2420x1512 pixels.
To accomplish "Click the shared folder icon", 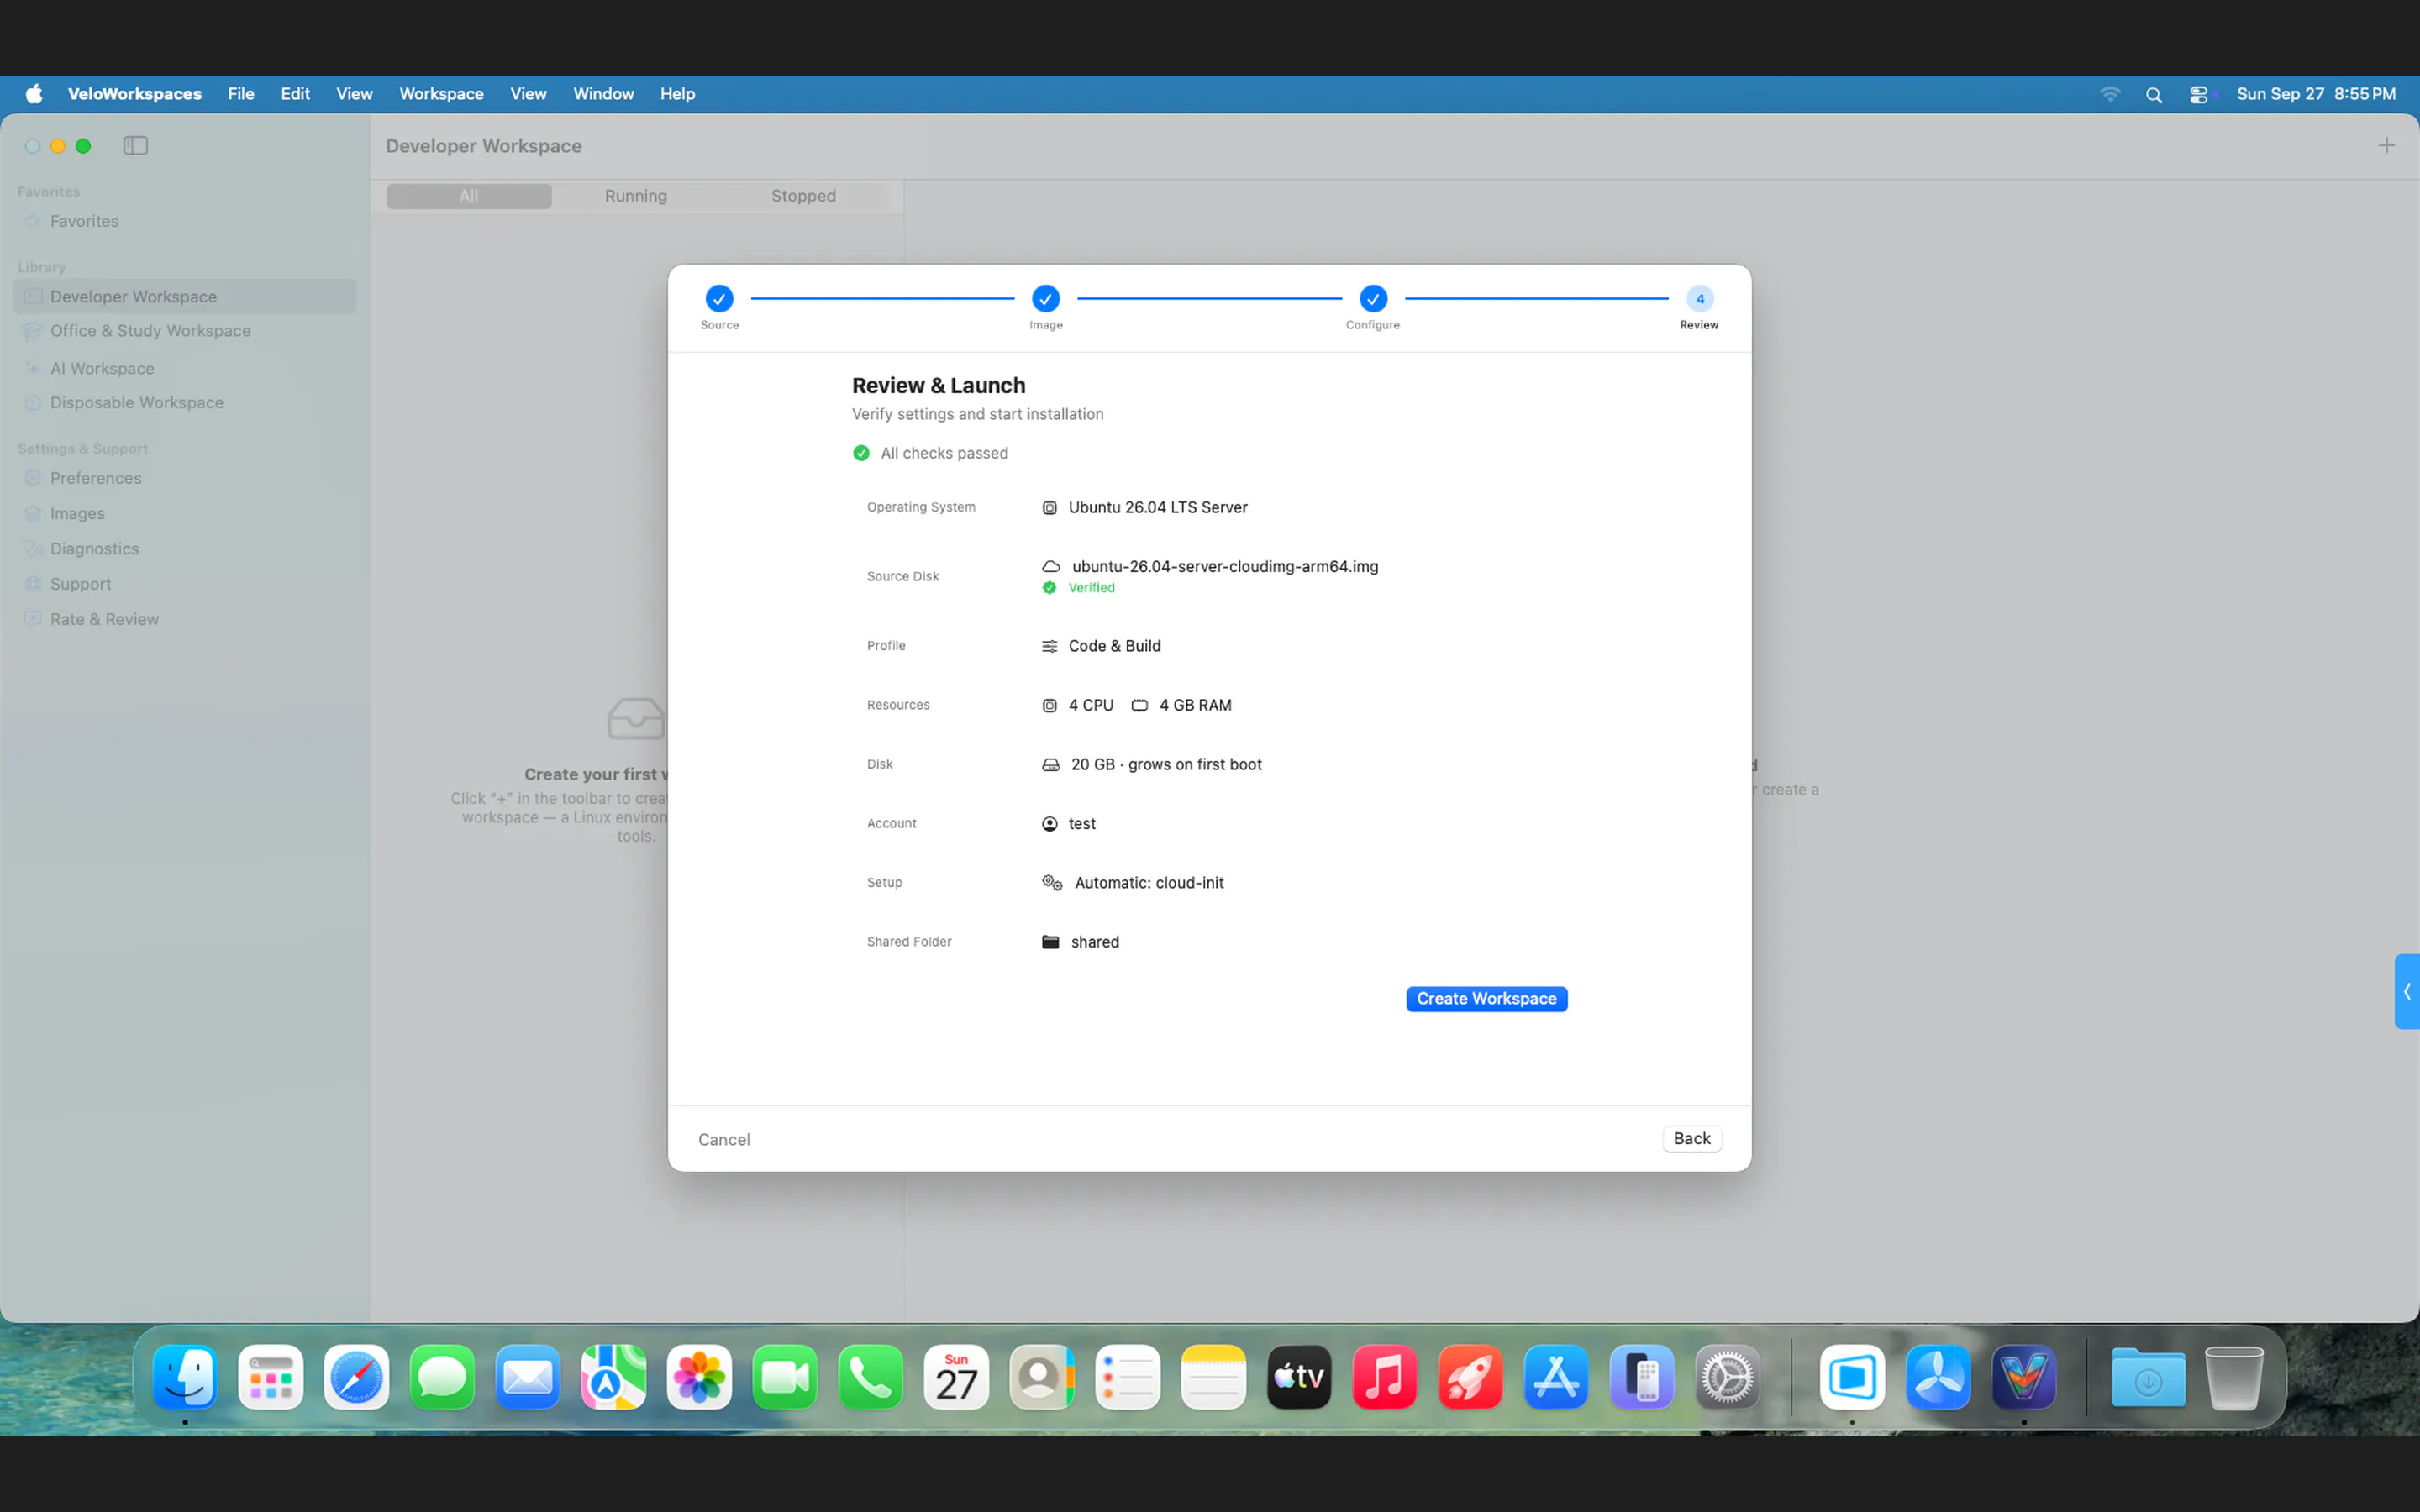I will tap(1050, 942).
